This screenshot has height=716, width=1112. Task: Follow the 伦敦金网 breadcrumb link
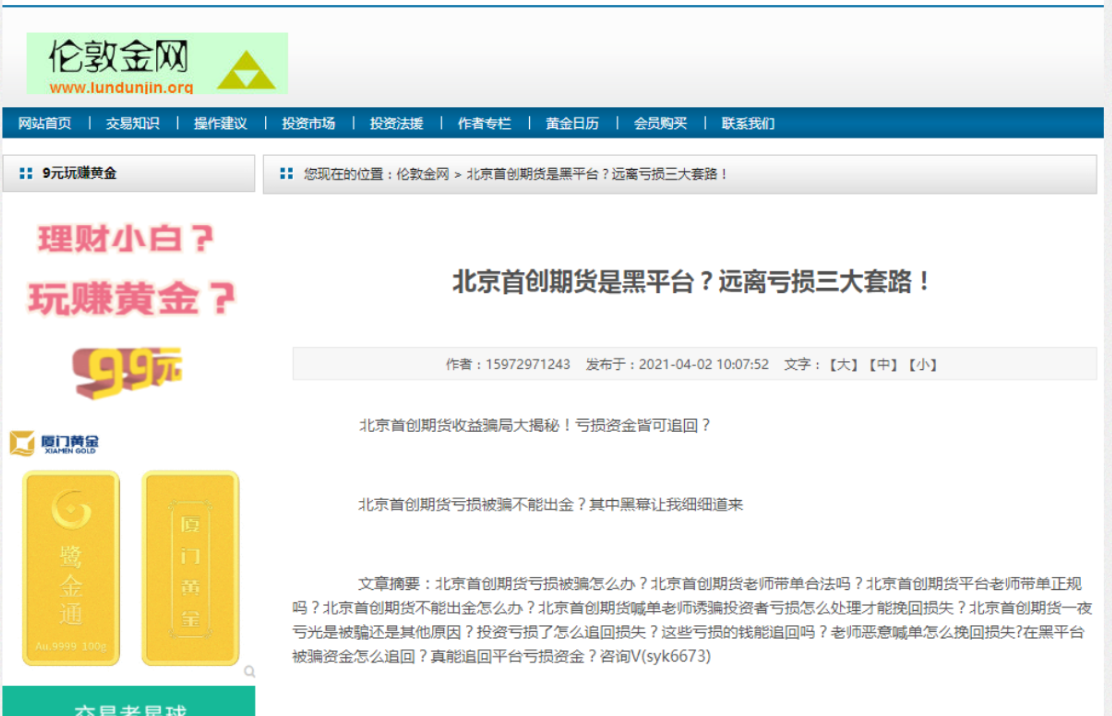tap(423, 174)
